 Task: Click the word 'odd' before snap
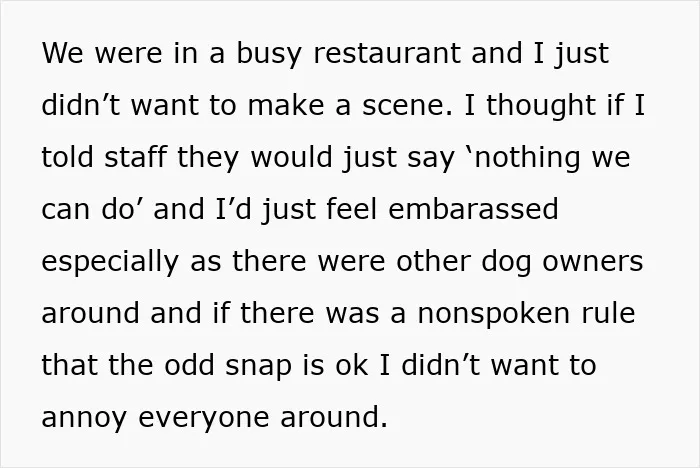(189, 365)
